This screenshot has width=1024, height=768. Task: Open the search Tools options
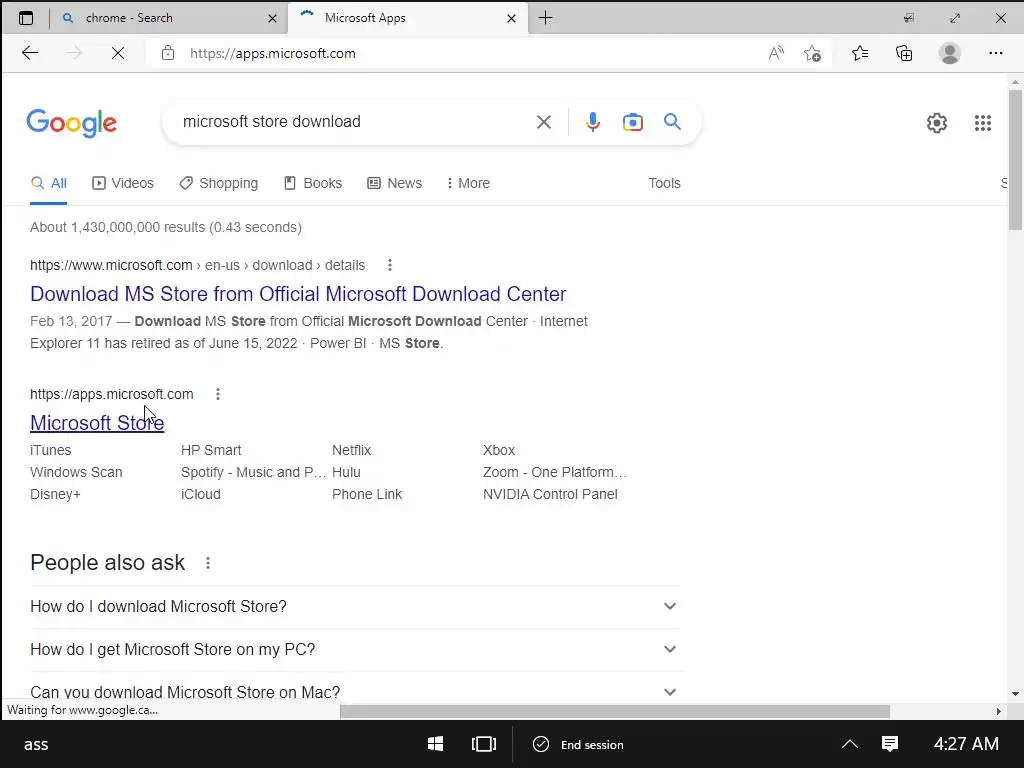(664, 184)
